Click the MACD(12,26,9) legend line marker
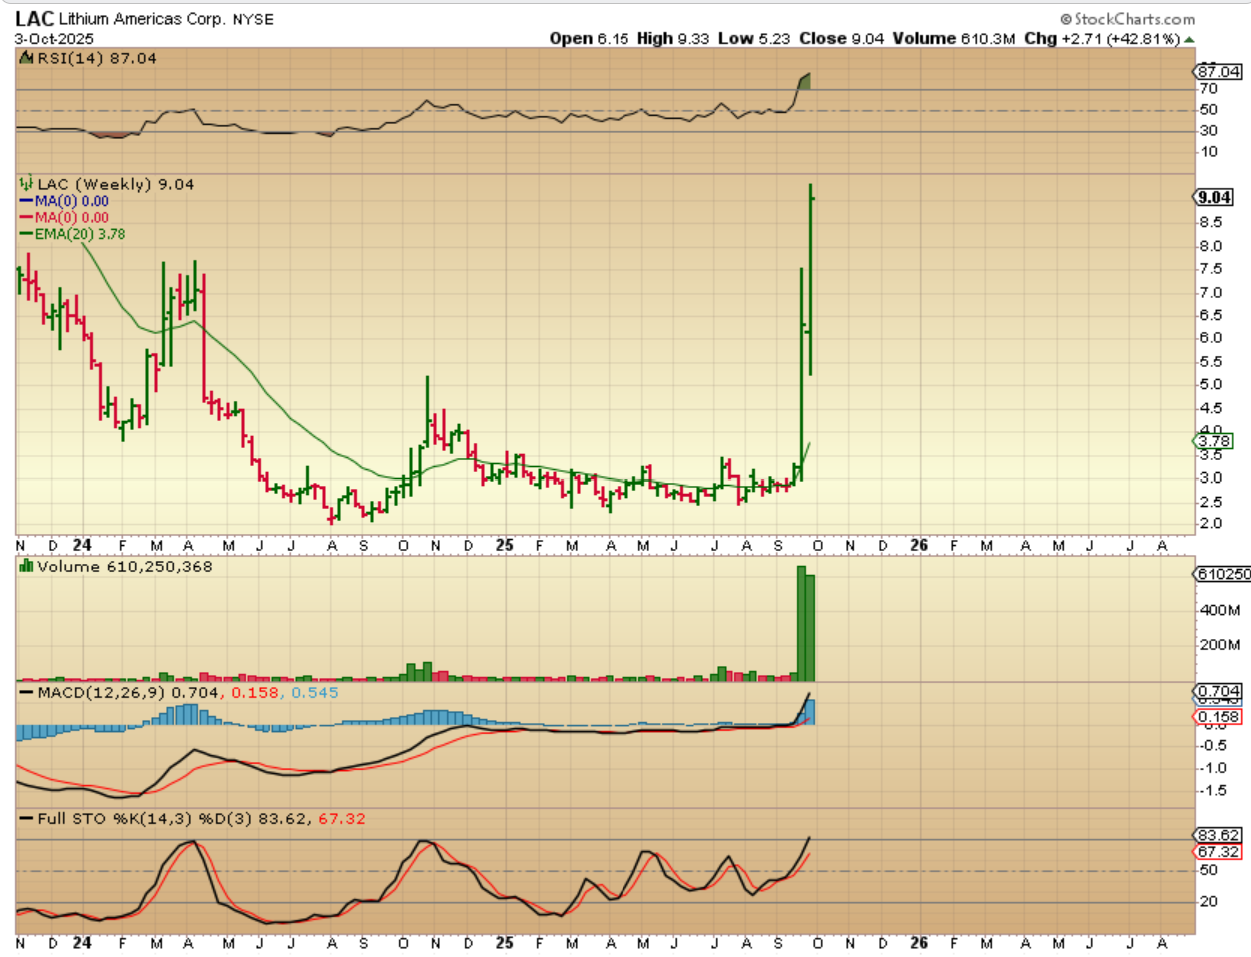Viewport: 1251px width, 957px height. click(x=26, y=693)
